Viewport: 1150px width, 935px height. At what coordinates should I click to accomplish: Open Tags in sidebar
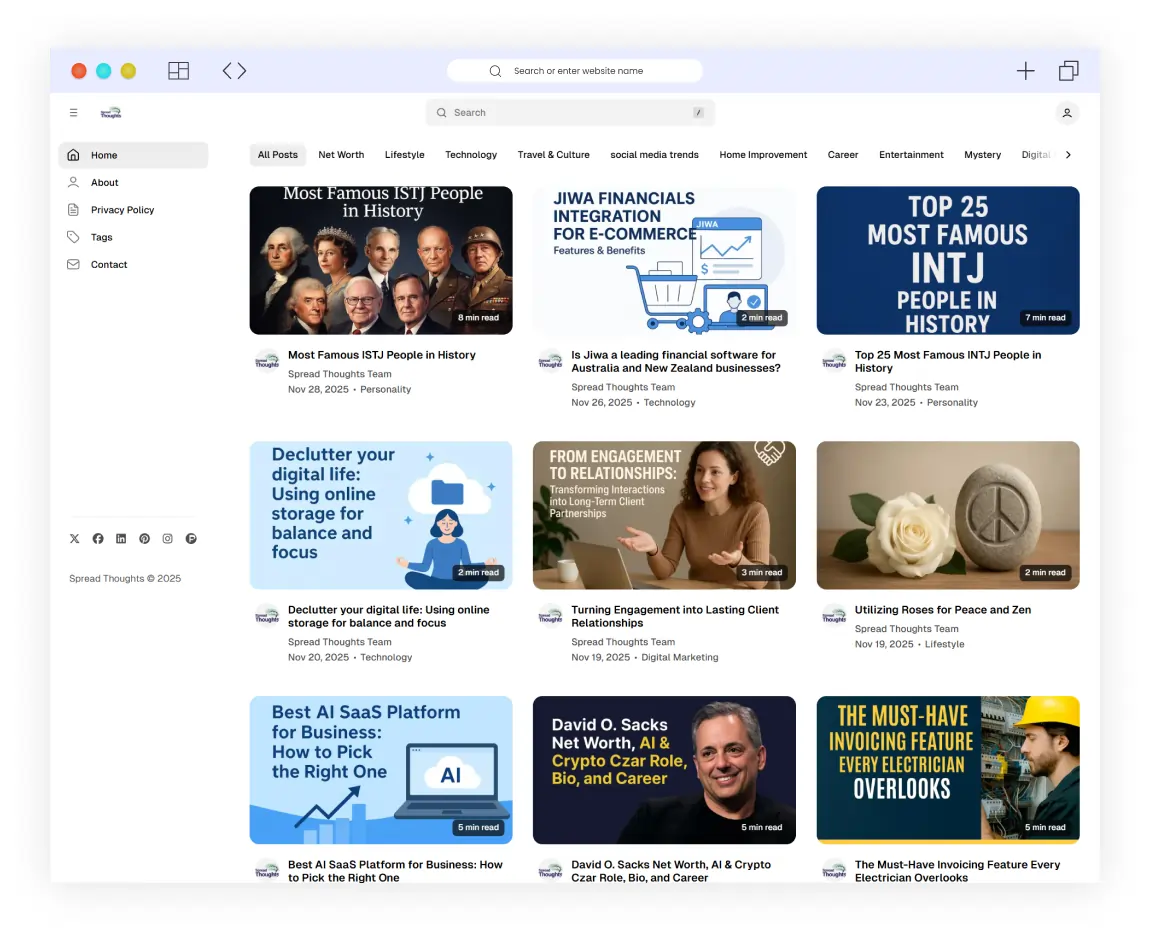[x=133, y=237]
